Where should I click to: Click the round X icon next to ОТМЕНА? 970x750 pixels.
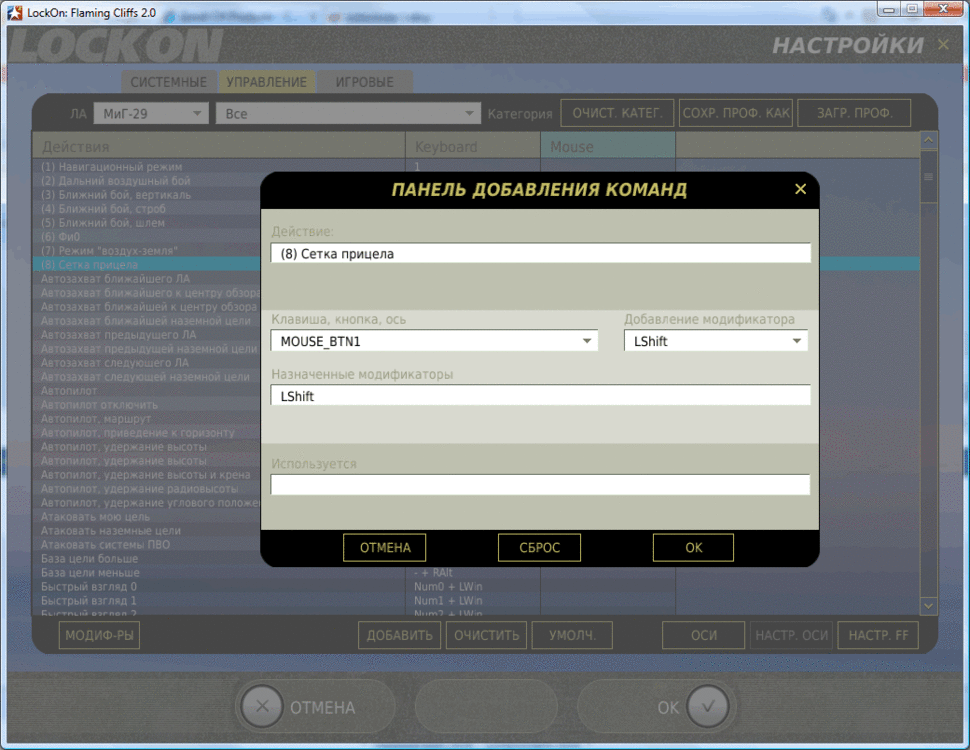tap(262, 706)
